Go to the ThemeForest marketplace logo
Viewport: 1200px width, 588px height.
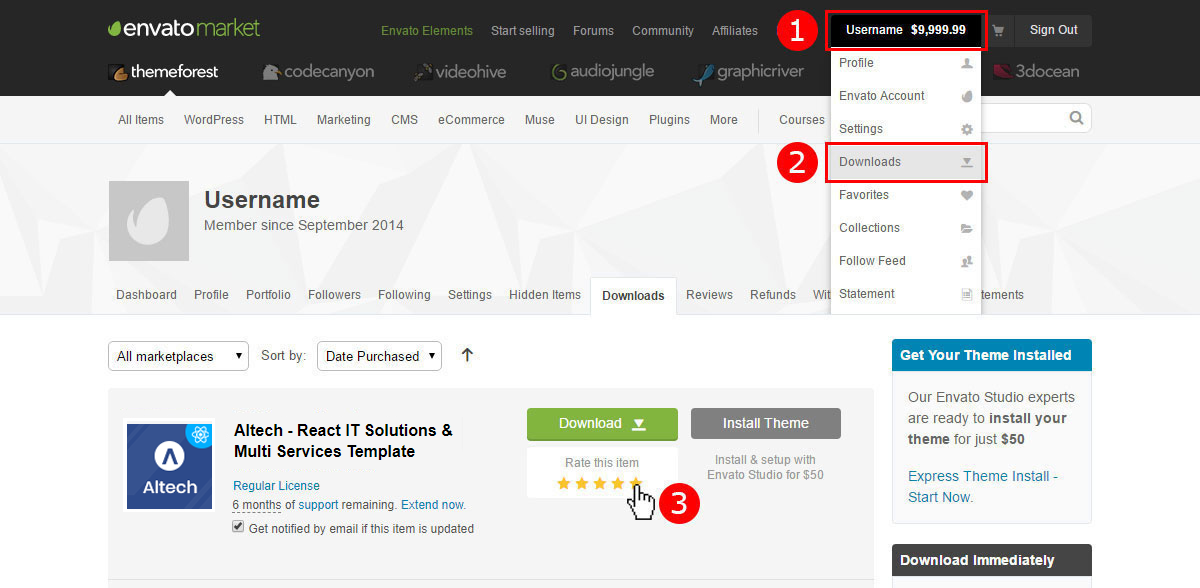coord(163,72)
